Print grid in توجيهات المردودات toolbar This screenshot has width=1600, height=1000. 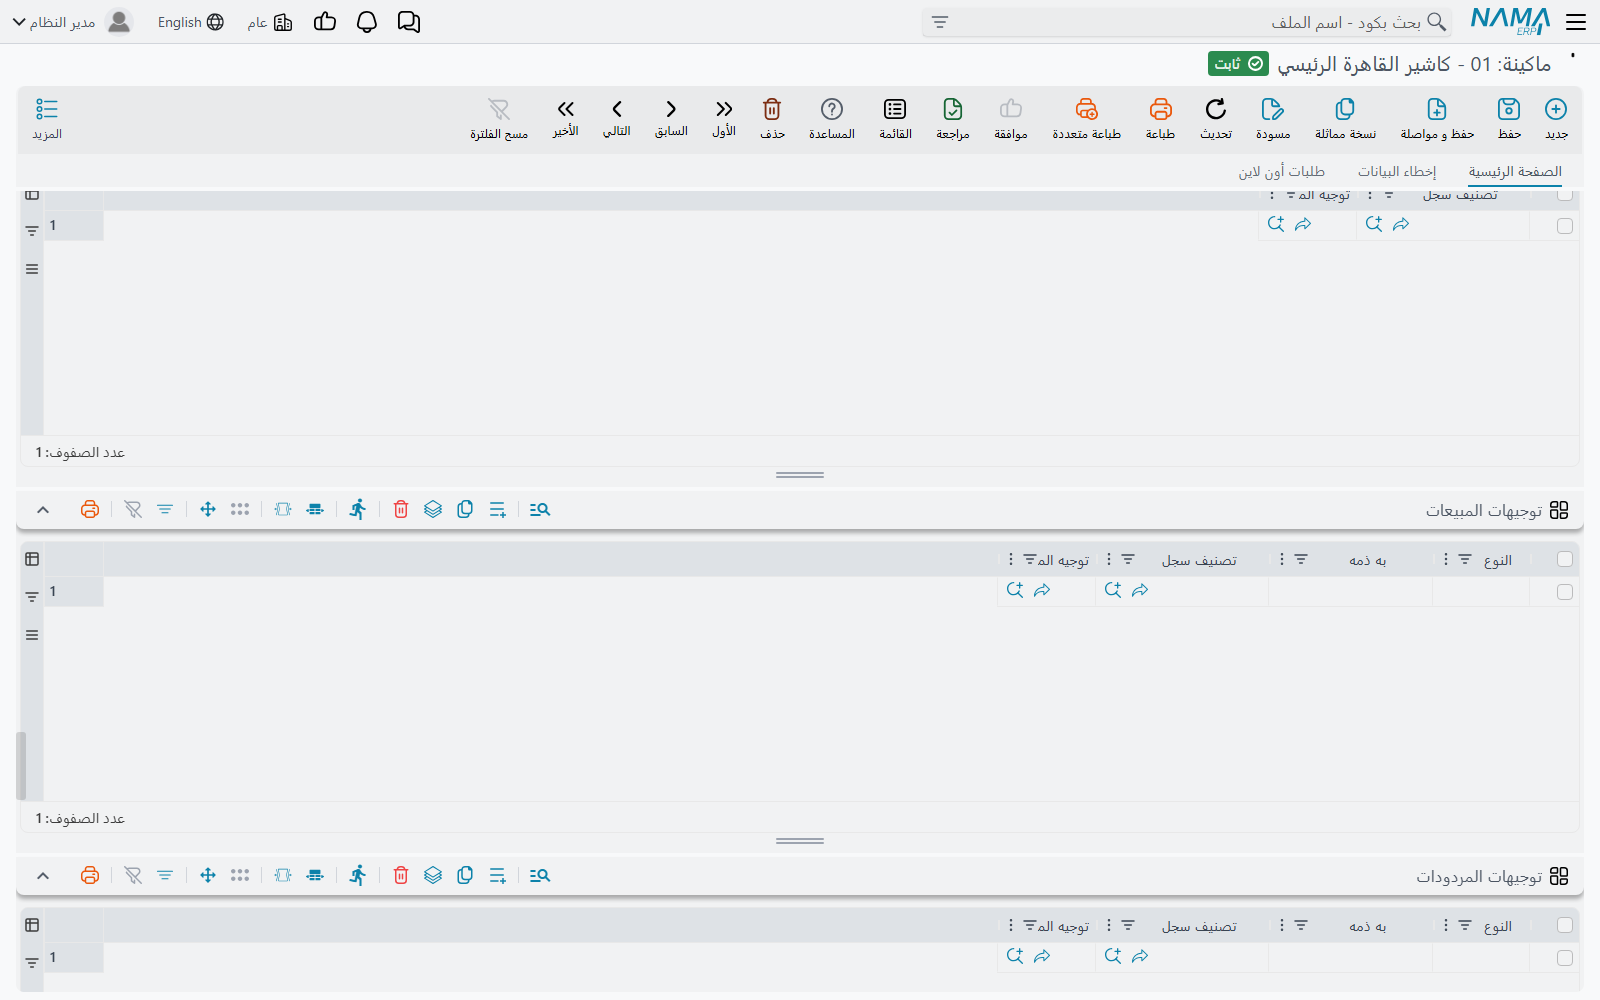(90, 875)
